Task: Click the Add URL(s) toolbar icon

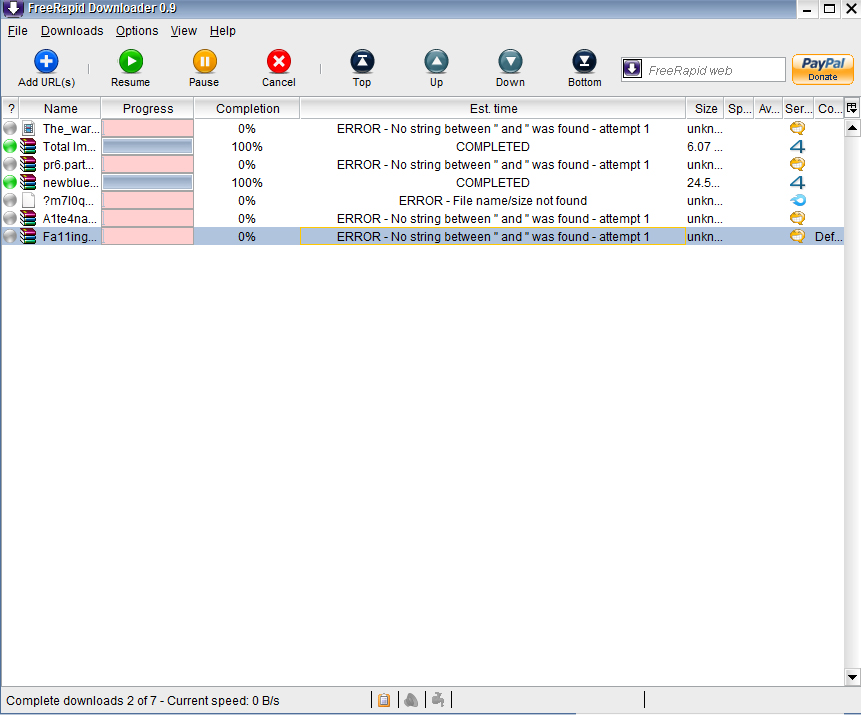Action: pos(46,63)
